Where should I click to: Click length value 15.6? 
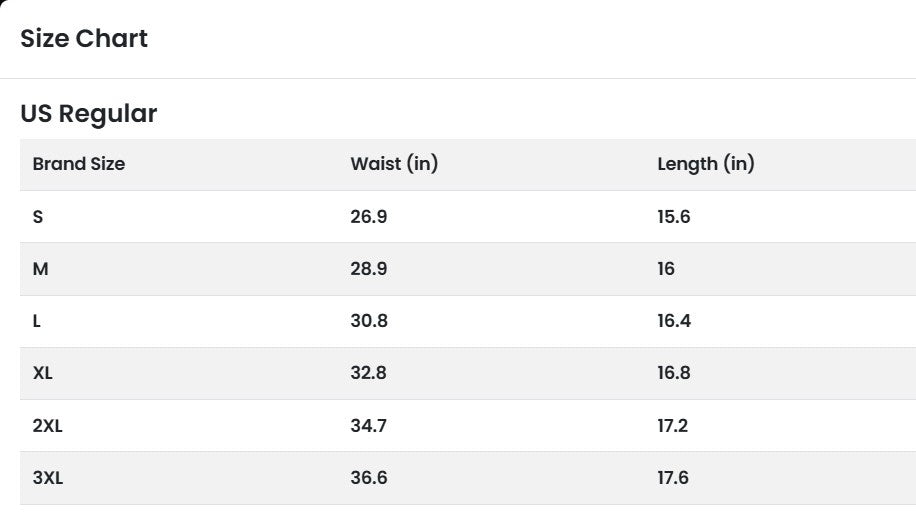(x=673, y=217)
